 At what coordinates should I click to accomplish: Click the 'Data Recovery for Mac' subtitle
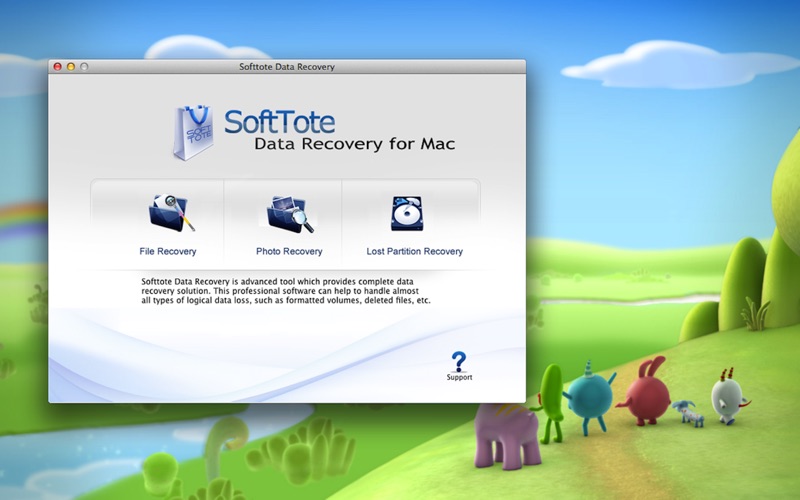[x=354, y=144]
